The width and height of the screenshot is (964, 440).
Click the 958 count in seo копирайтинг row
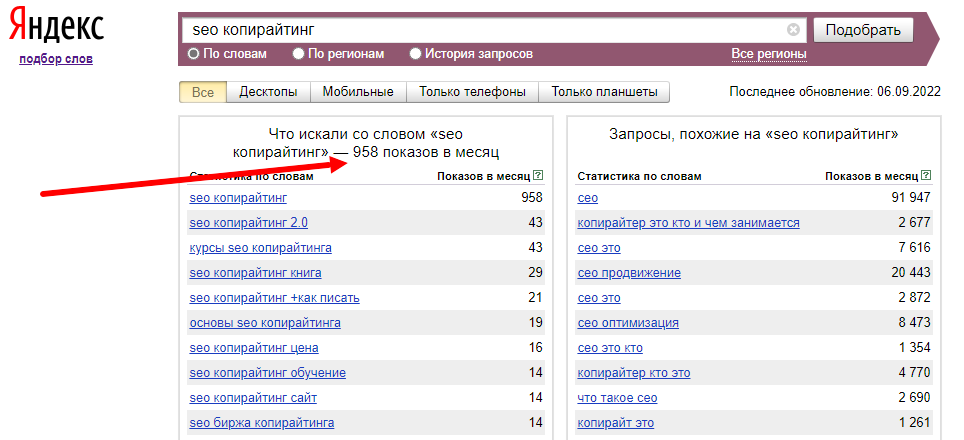tap(532, 198)
